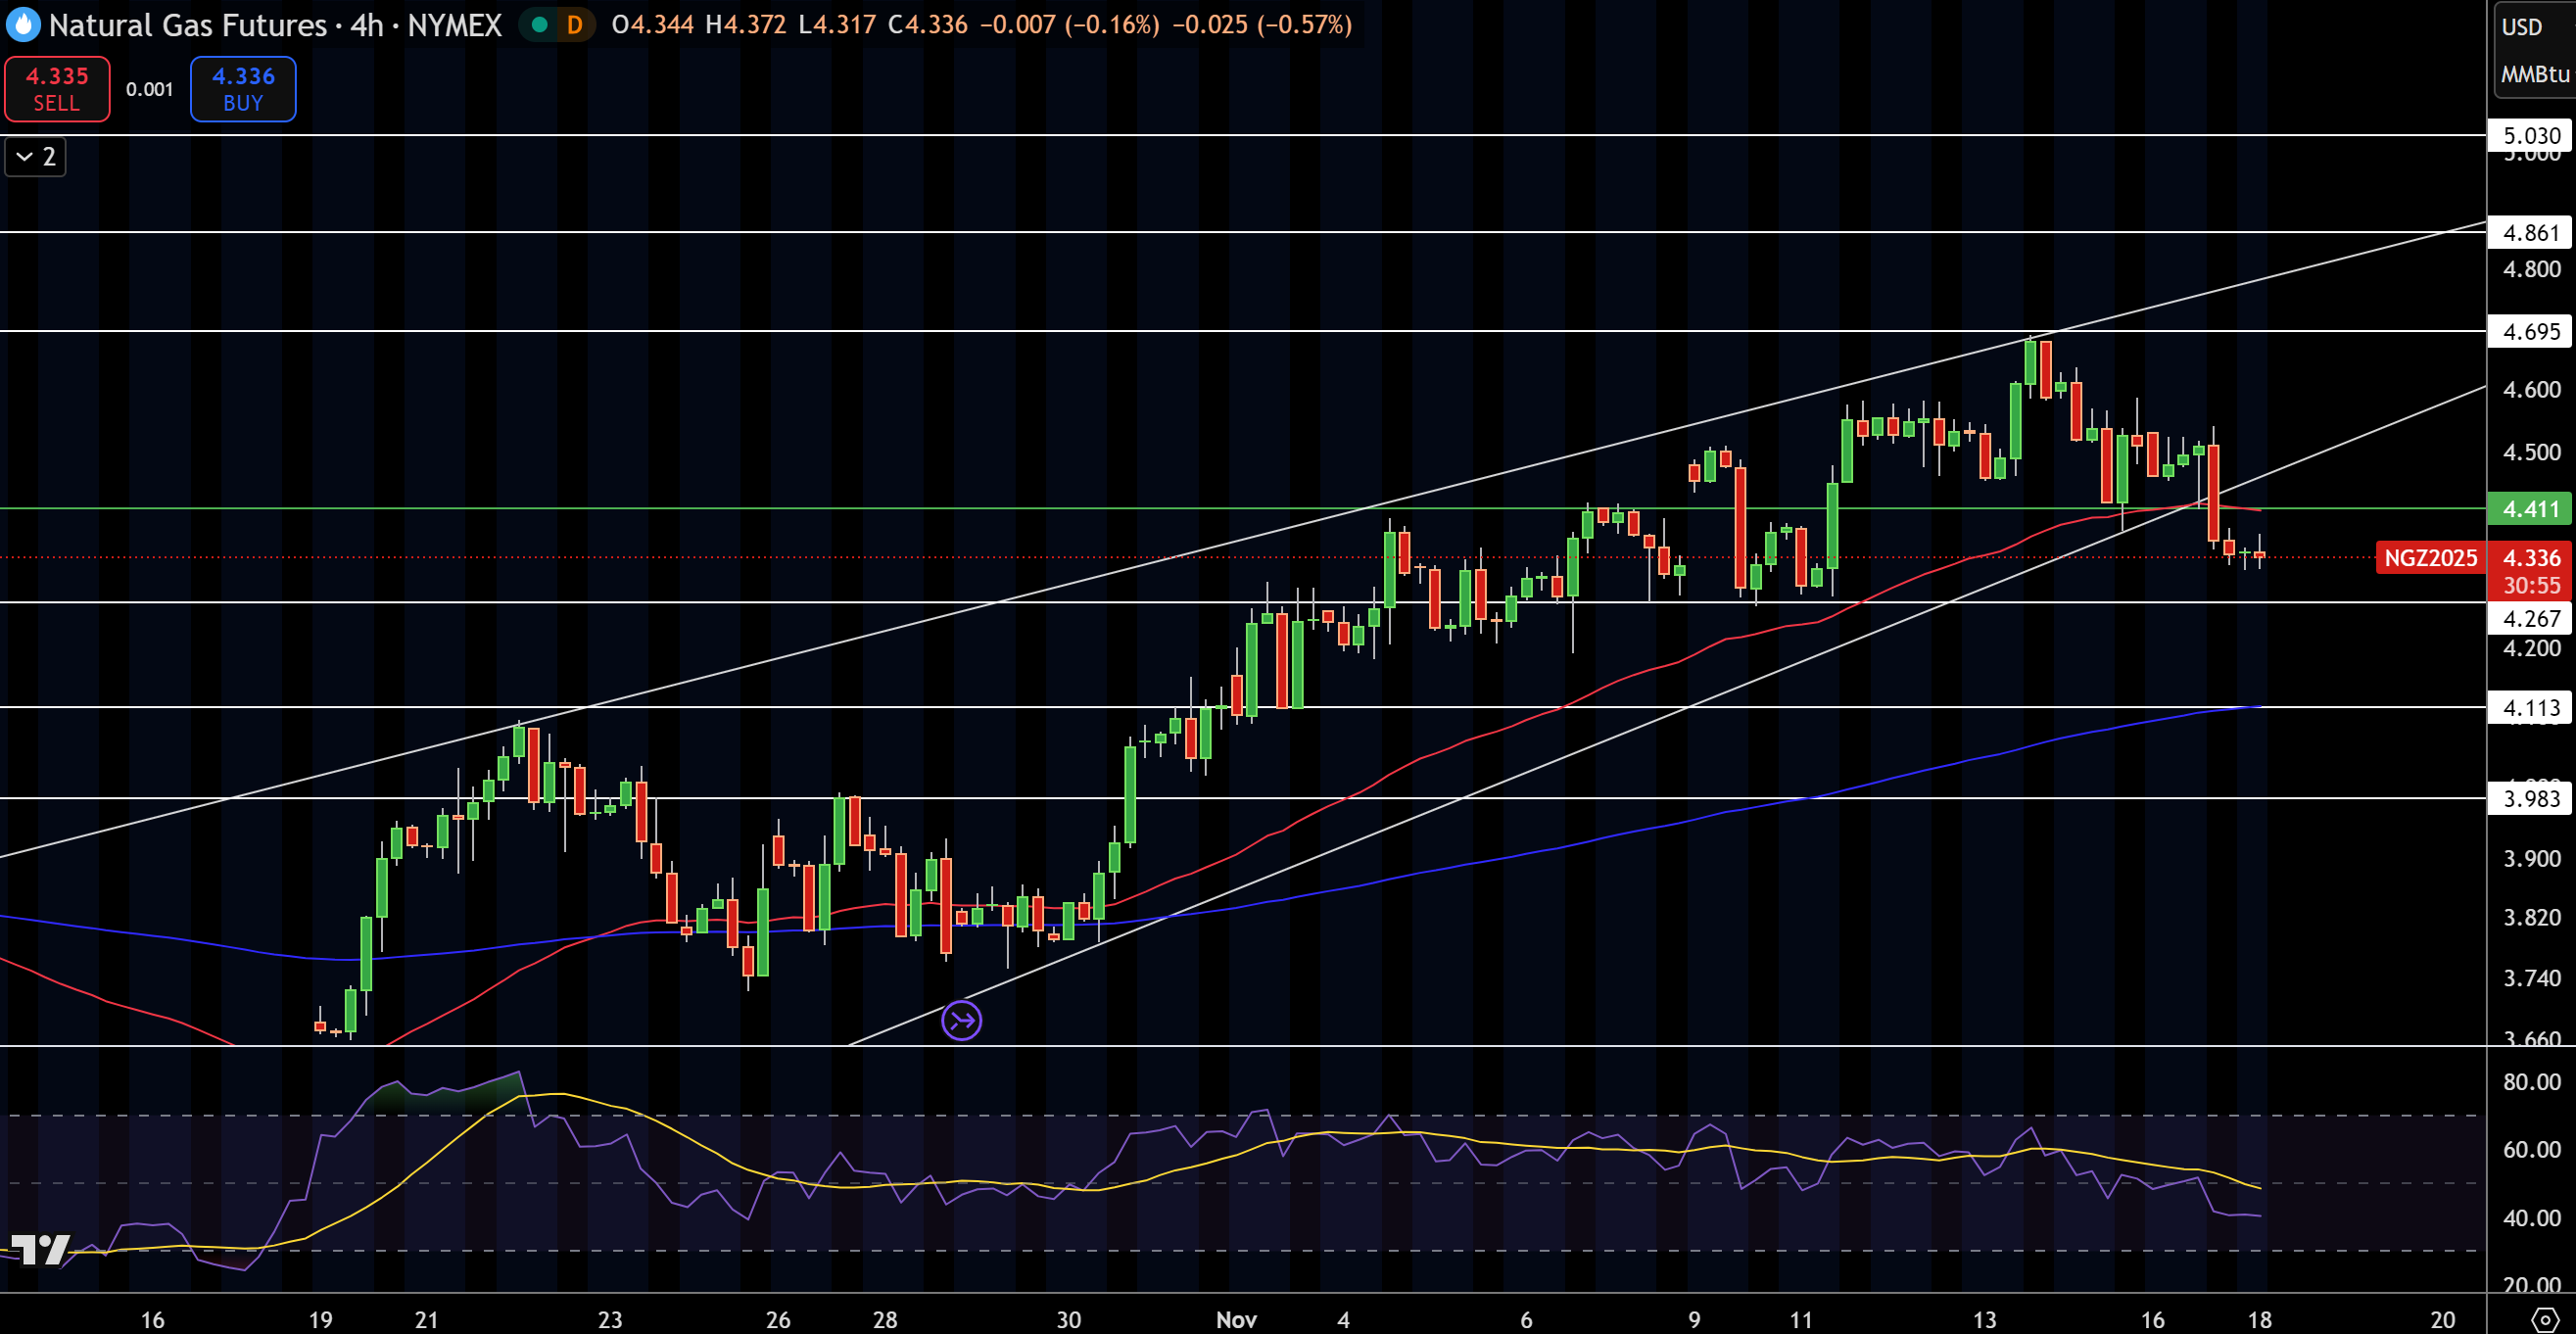Select the 4.861 horizontal line label
This screenshot has width=2576, height=1334.
point(2530,233)
